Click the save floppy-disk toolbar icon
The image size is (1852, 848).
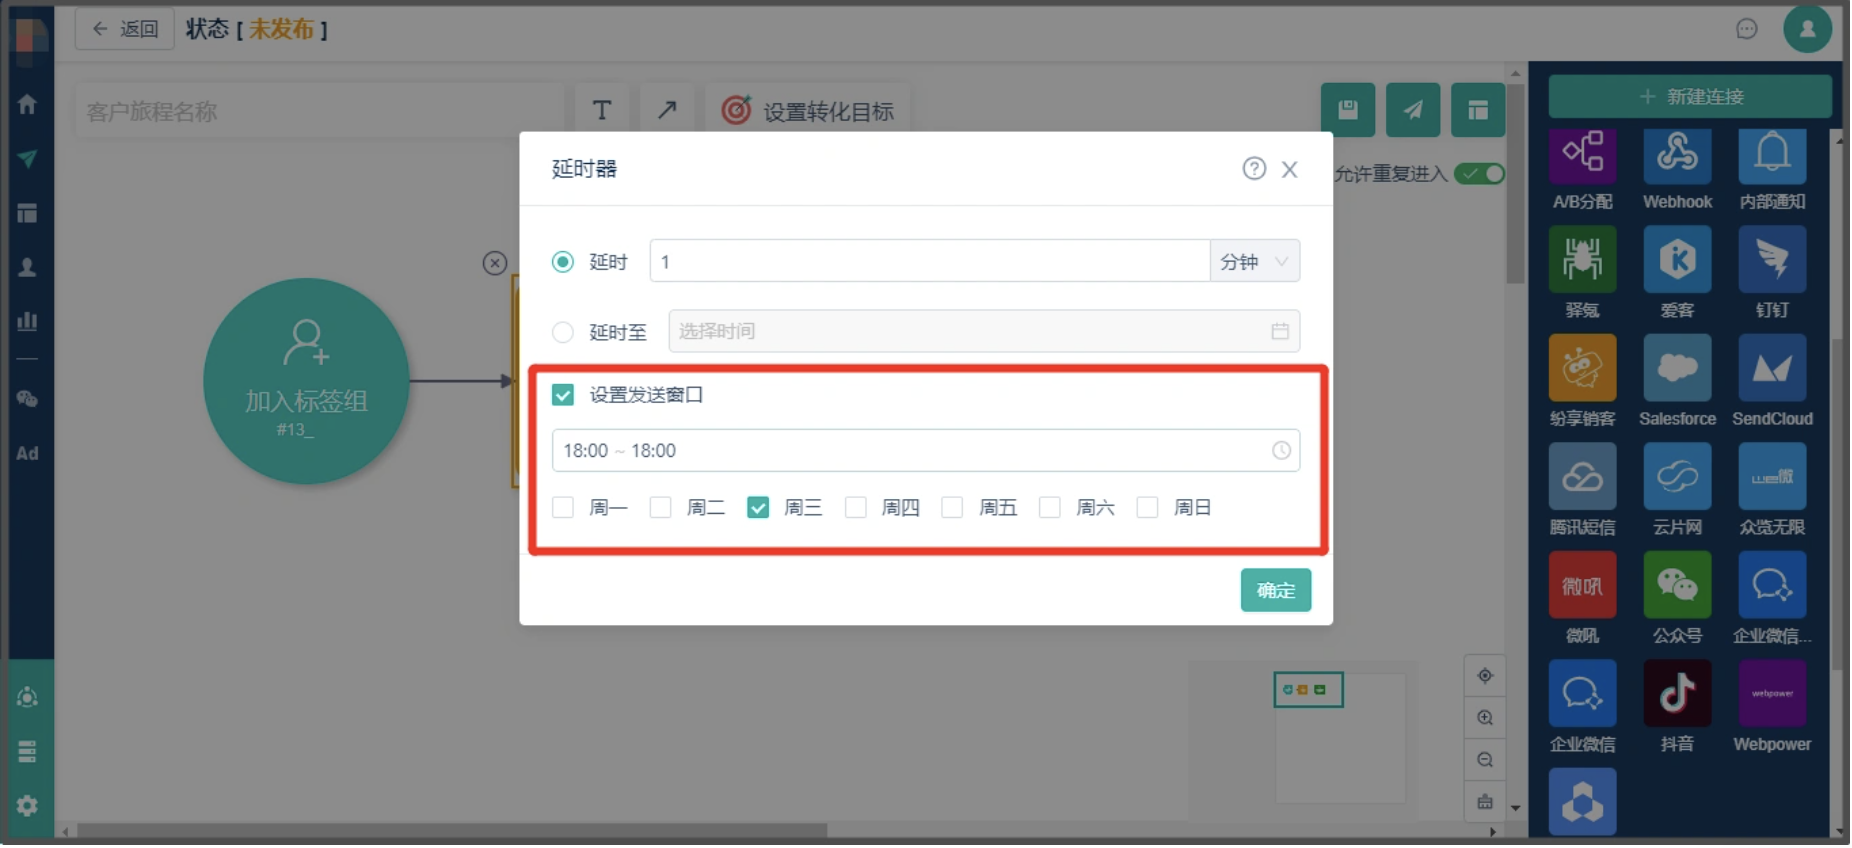click(1350, 110)
